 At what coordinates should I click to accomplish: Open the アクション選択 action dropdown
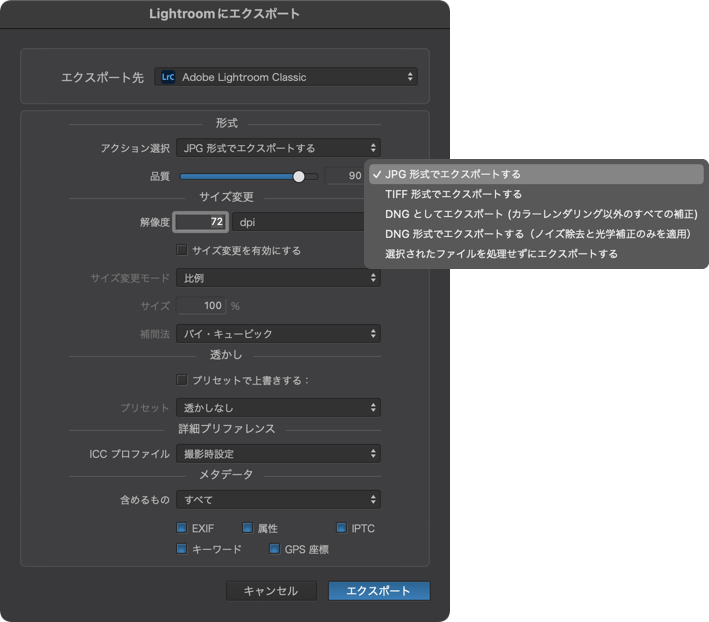[x=278, y=148]
